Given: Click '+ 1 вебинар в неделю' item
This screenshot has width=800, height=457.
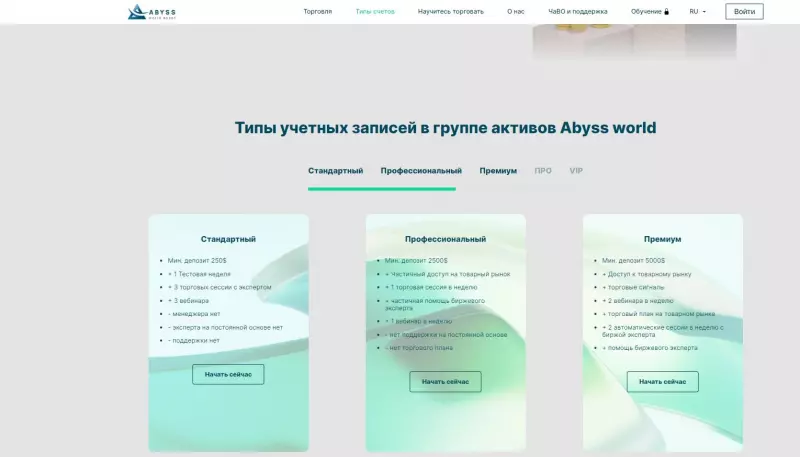Looking at the screenshot, I should [418, 321].
